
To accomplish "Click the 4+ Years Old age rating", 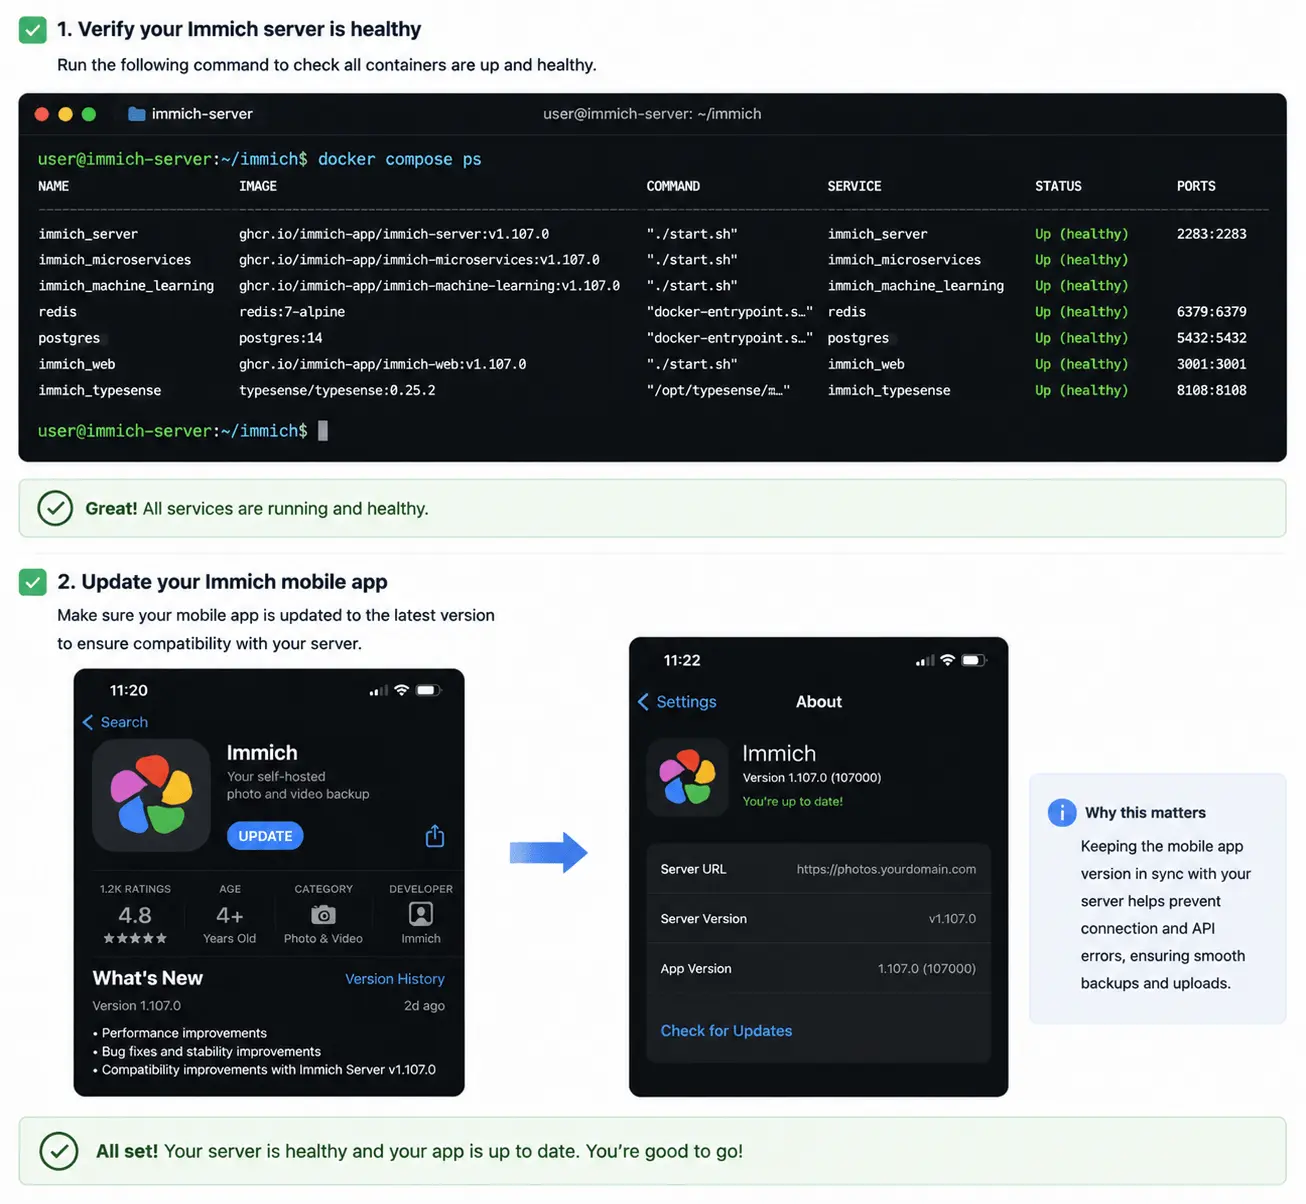I will point(229,926).
